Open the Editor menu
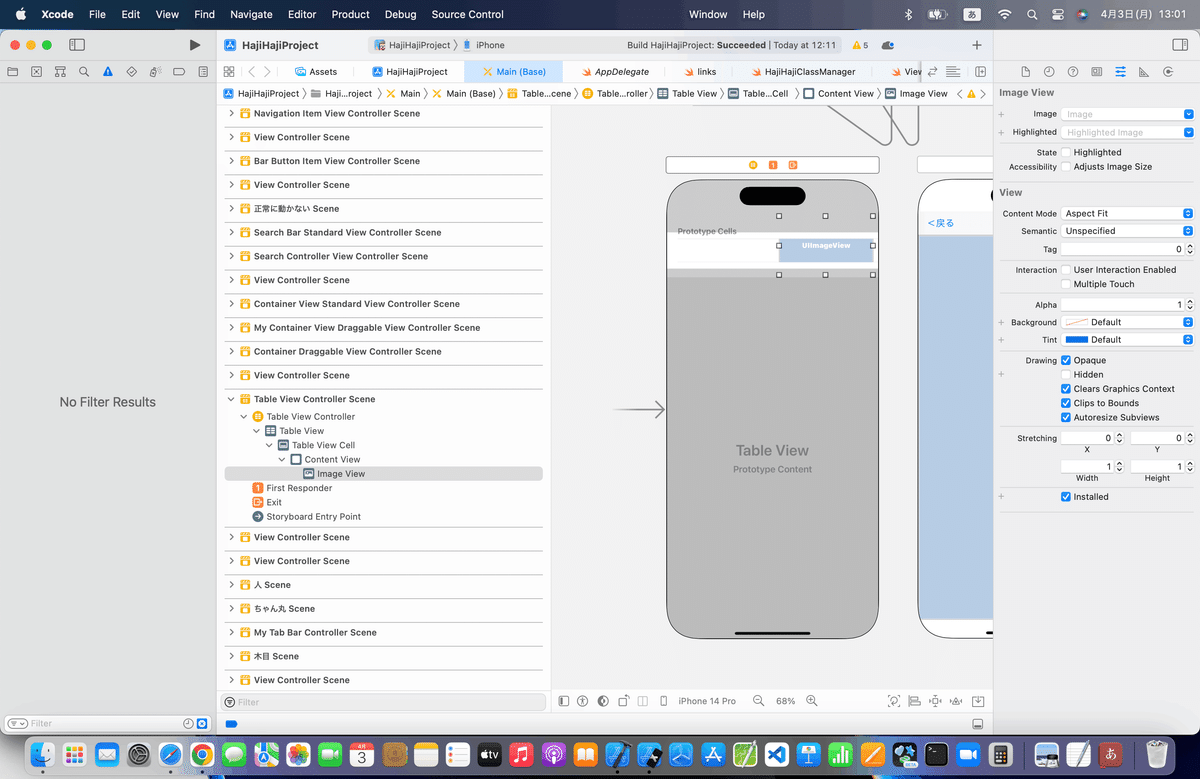The width and height of the screenshot is (1200, 779). (302, 14)
